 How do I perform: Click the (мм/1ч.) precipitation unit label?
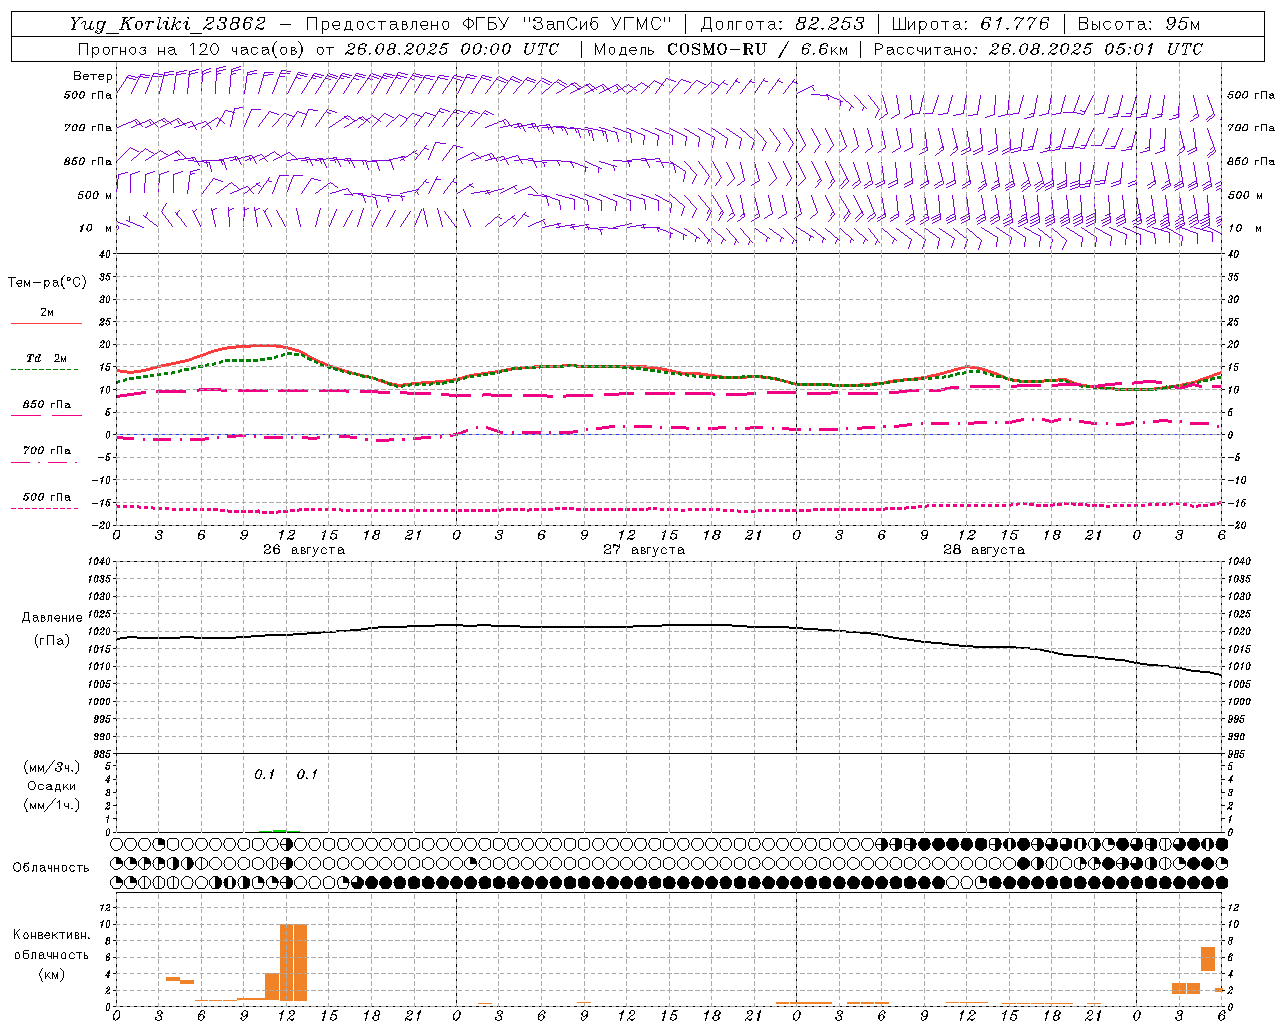coord(52,805)
